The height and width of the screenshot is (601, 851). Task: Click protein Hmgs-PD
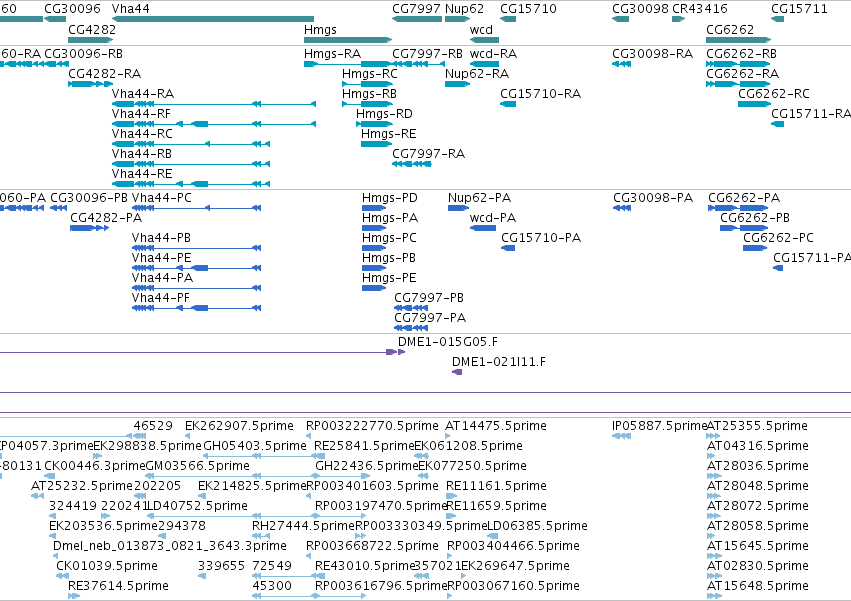click(374, 208)
